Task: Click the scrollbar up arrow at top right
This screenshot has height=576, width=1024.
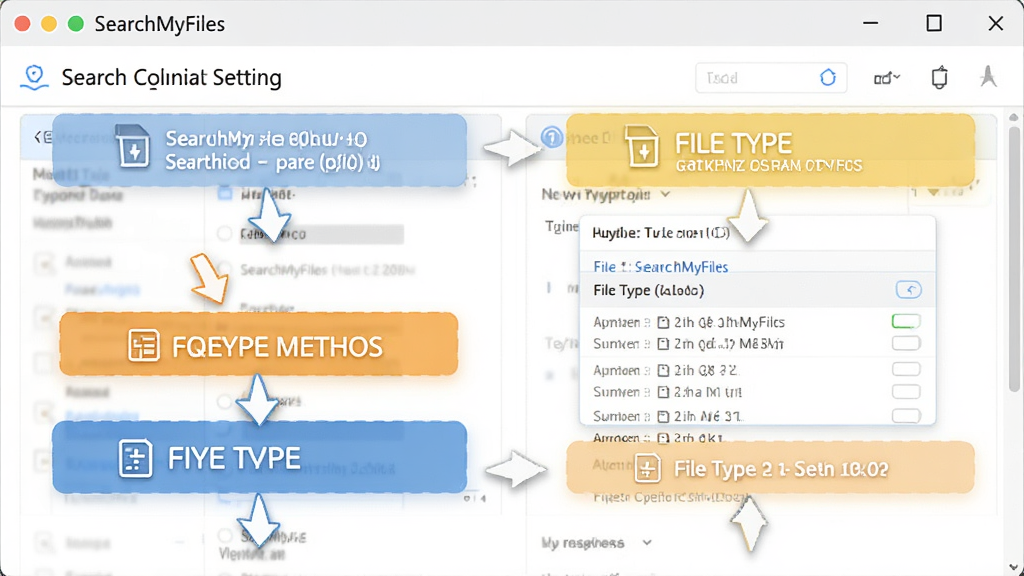Action: coord(1014,118)
